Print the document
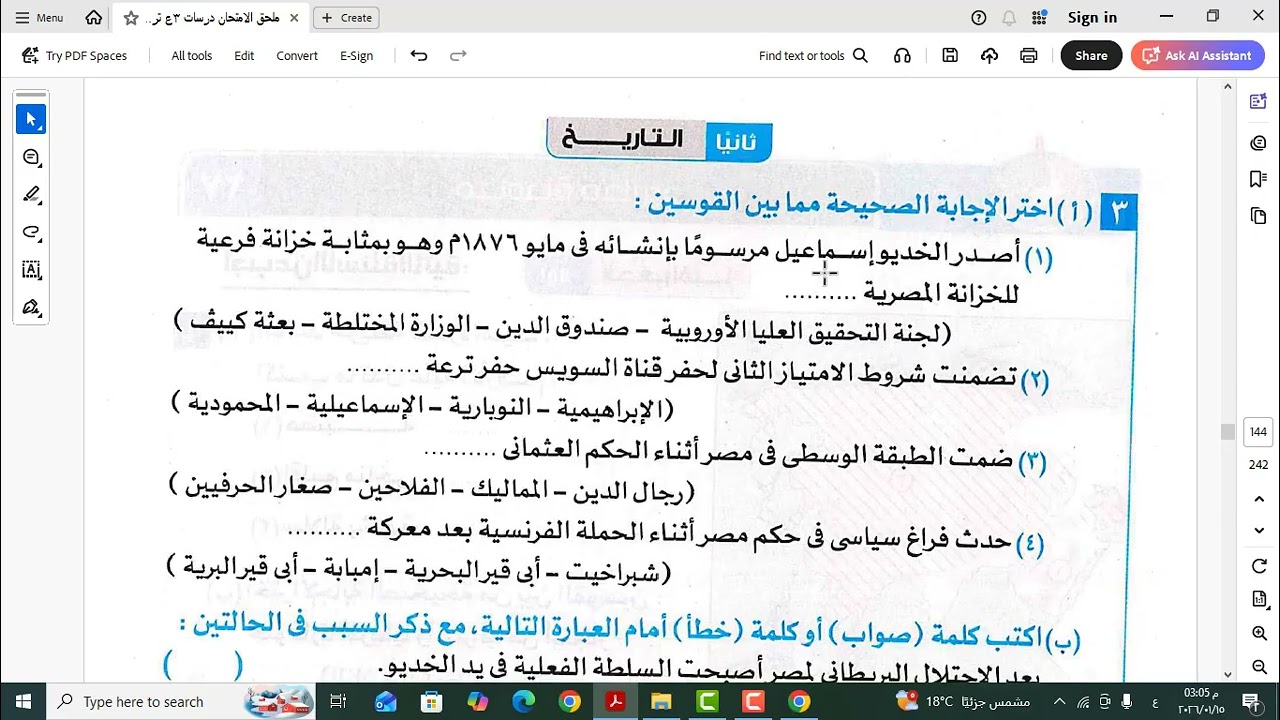This screenshot has height=720, width=1280. click(1028, 56)
